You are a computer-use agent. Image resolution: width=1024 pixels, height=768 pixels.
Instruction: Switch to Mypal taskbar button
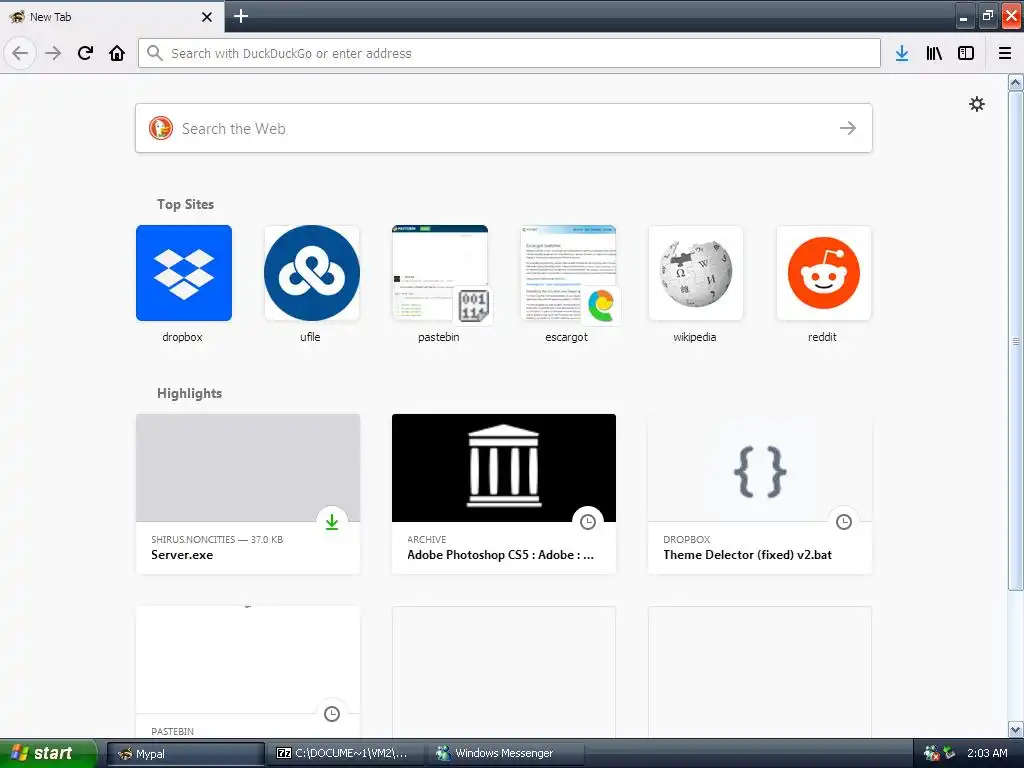point(185,754)
